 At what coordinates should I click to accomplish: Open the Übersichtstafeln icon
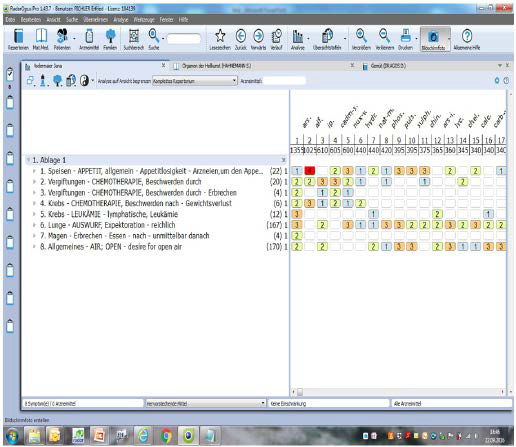click(327, 36)
